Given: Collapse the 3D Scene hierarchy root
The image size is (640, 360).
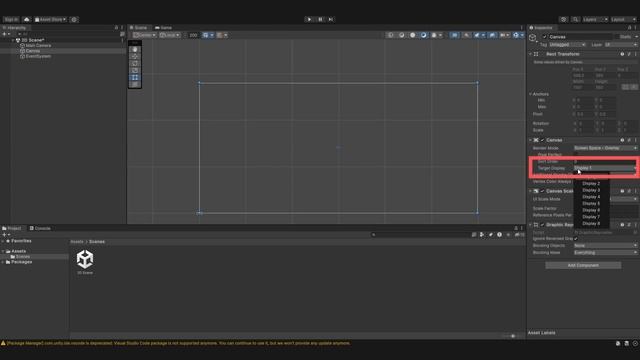Looking at the screenshot, I should 13,40.
